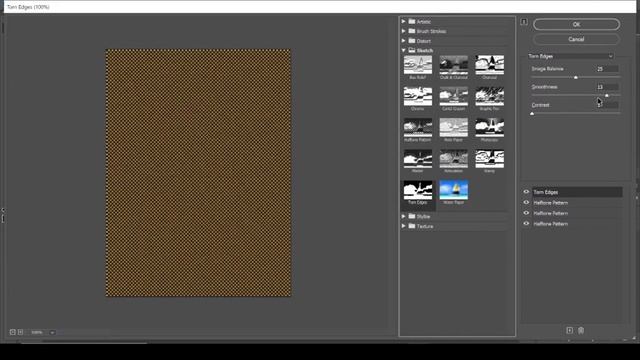This screenshot has width=640, height=360.
Task: Expand the Brush Strokes filter folder
Action: (x=403, y=31)
